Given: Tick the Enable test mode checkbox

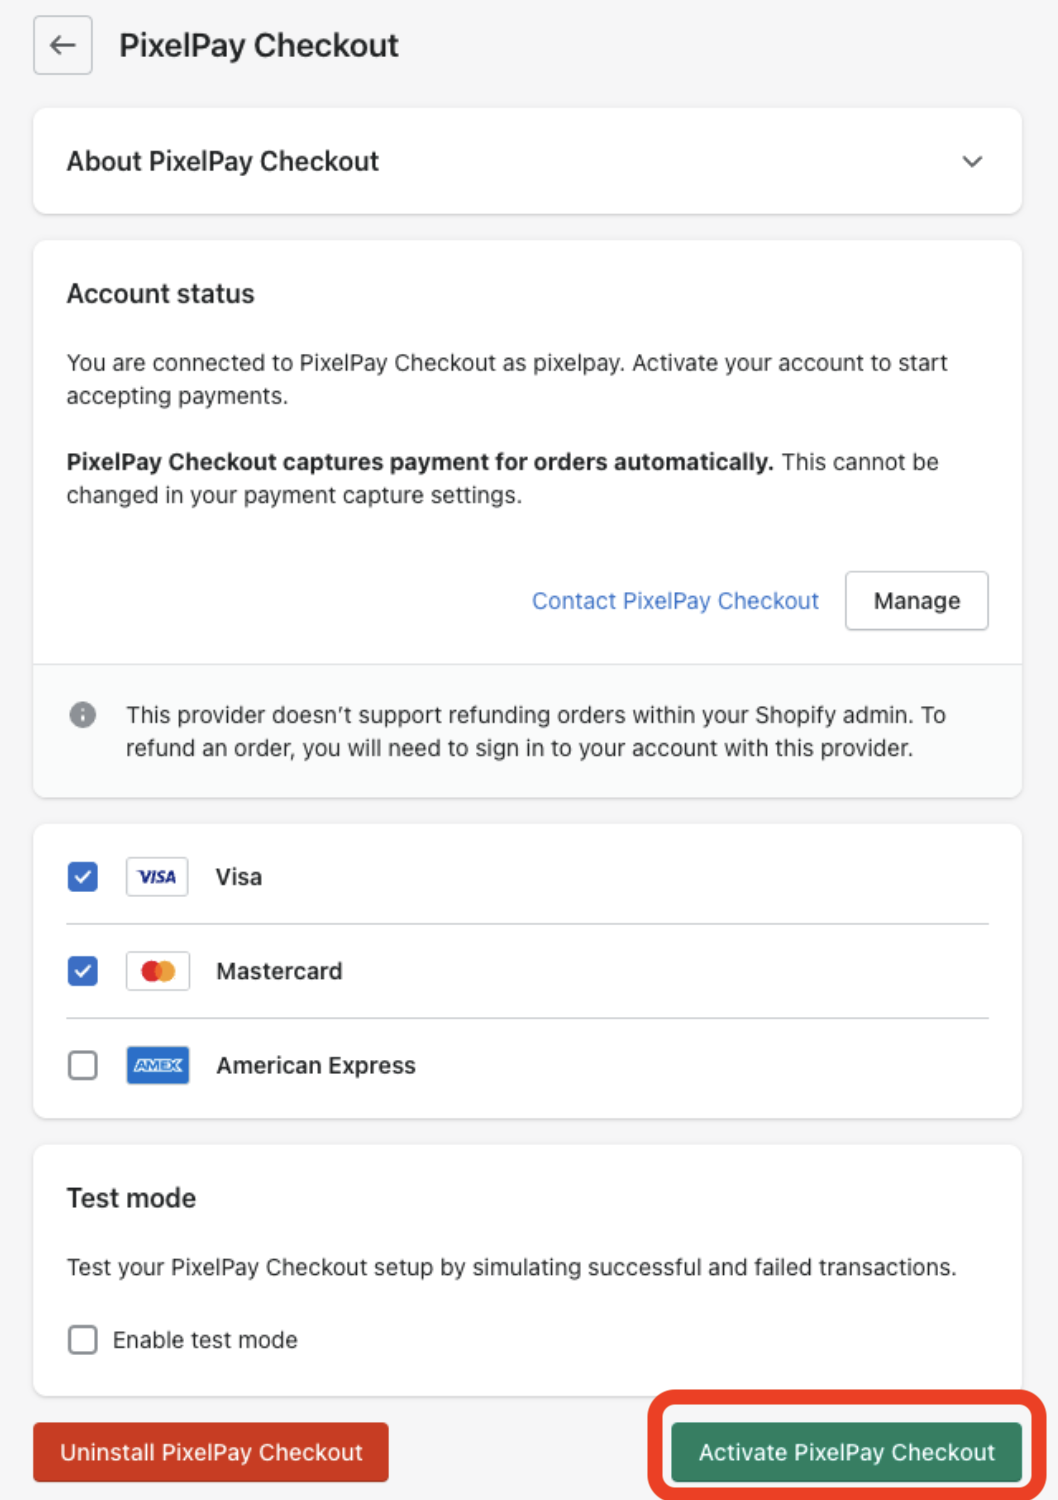Looking at the screenshot, I should click(x=83, y=1340).
